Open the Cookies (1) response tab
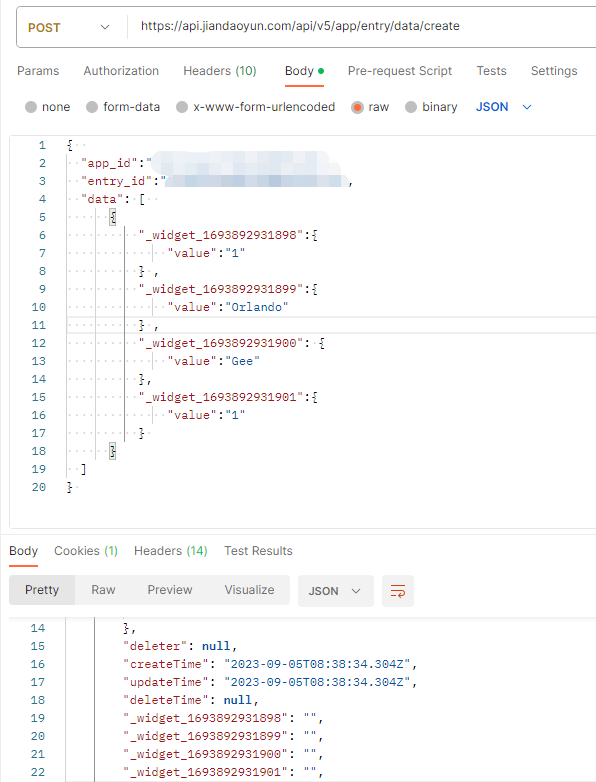Image resolution: width=596 pixels, height=782 pixels. [x=86, y=551]
